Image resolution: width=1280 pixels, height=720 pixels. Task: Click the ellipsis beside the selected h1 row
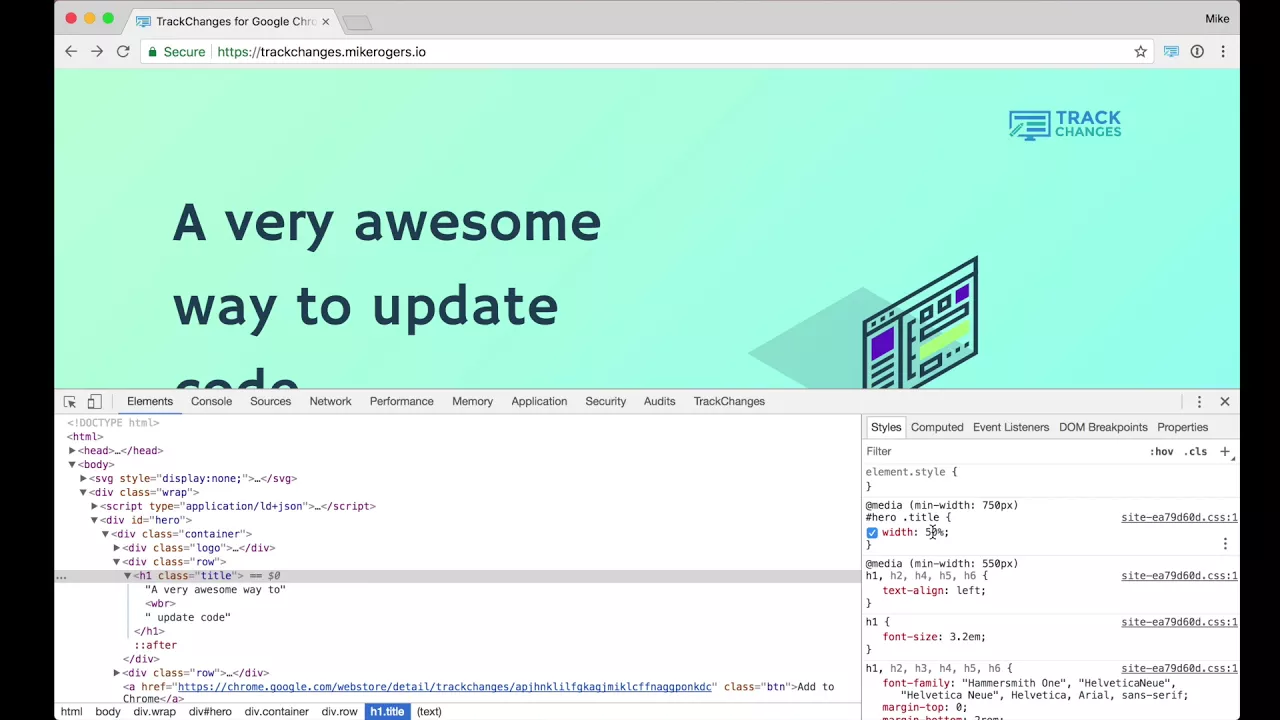click(61, 577)
